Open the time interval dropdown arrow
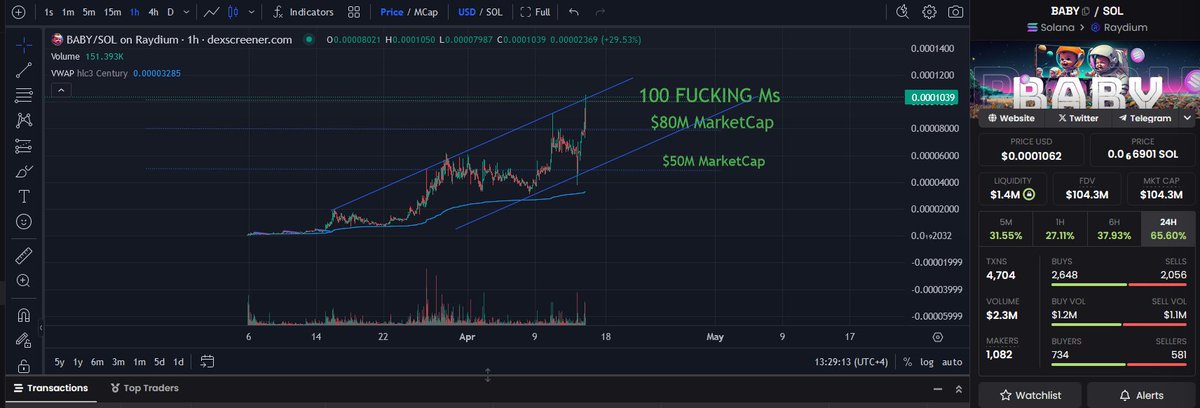1200x408 pixels. [x=189, y=12]
